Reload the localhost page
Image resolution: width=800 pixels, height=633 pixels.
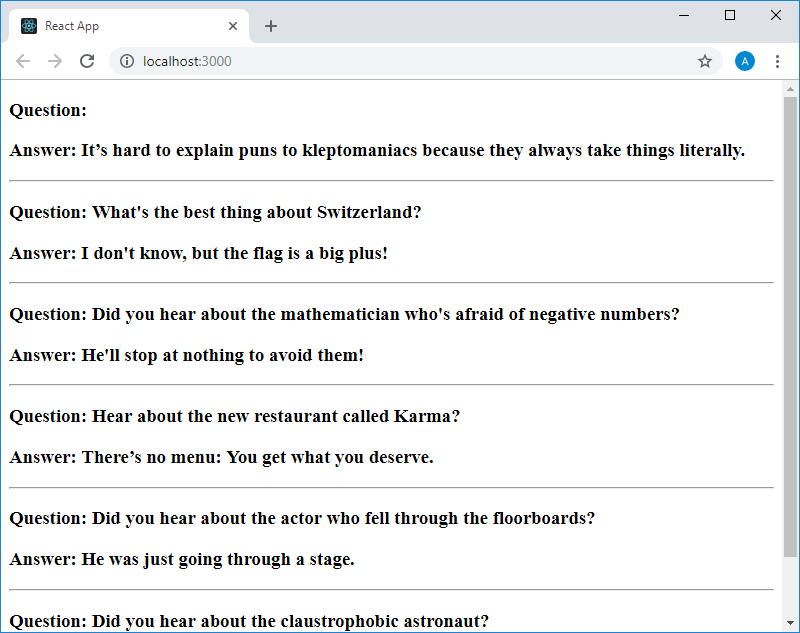pos(87,61)
